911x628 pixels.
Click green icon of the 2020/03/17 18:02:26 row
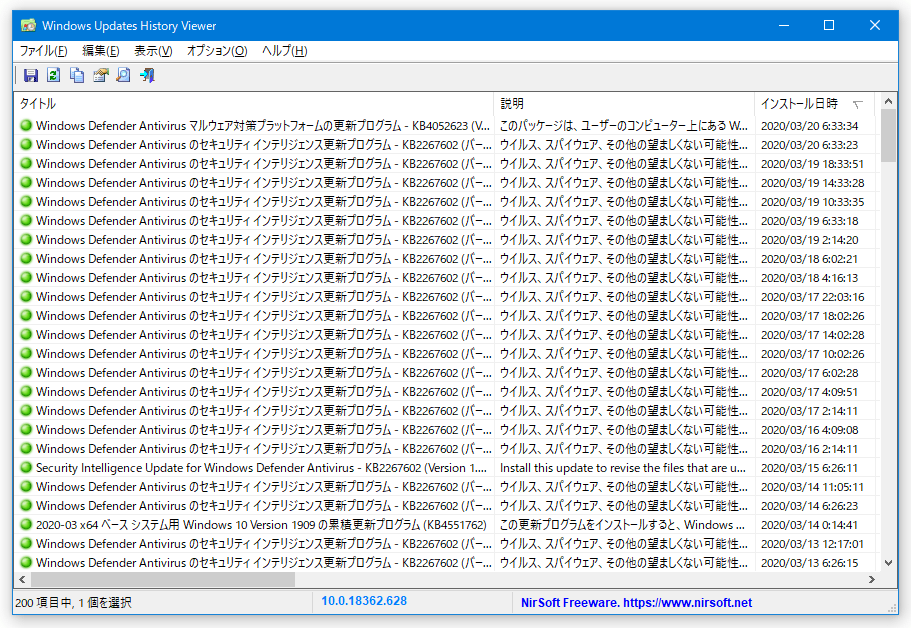click(26, 315)
